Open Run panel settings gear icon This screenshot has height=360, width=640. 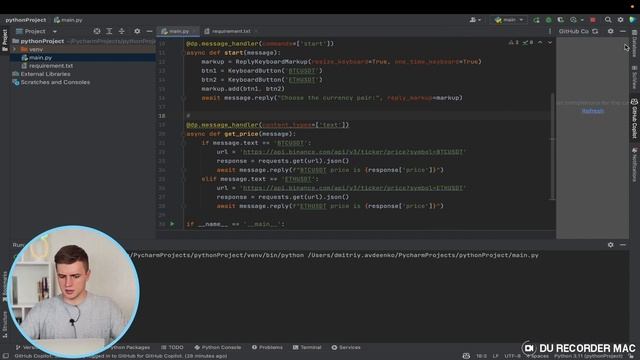click(x=610, y=245)
